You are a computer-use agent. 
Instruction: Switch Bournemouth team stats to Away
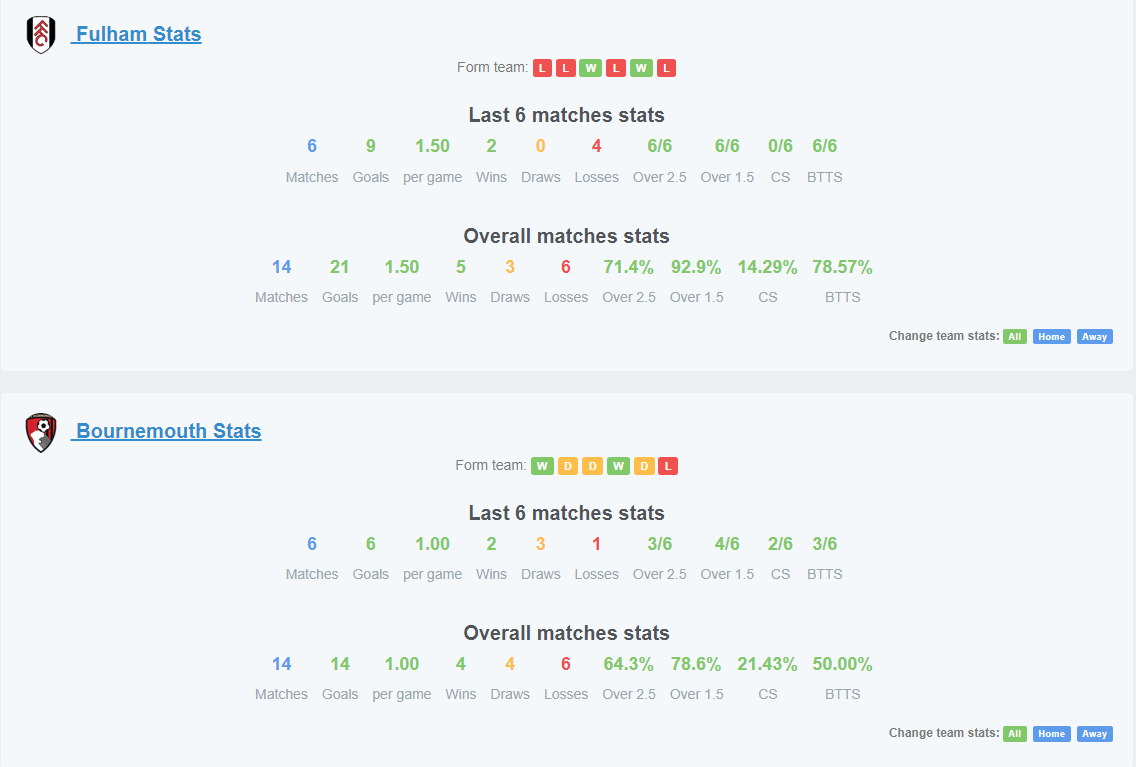(x=1095, y=734)
